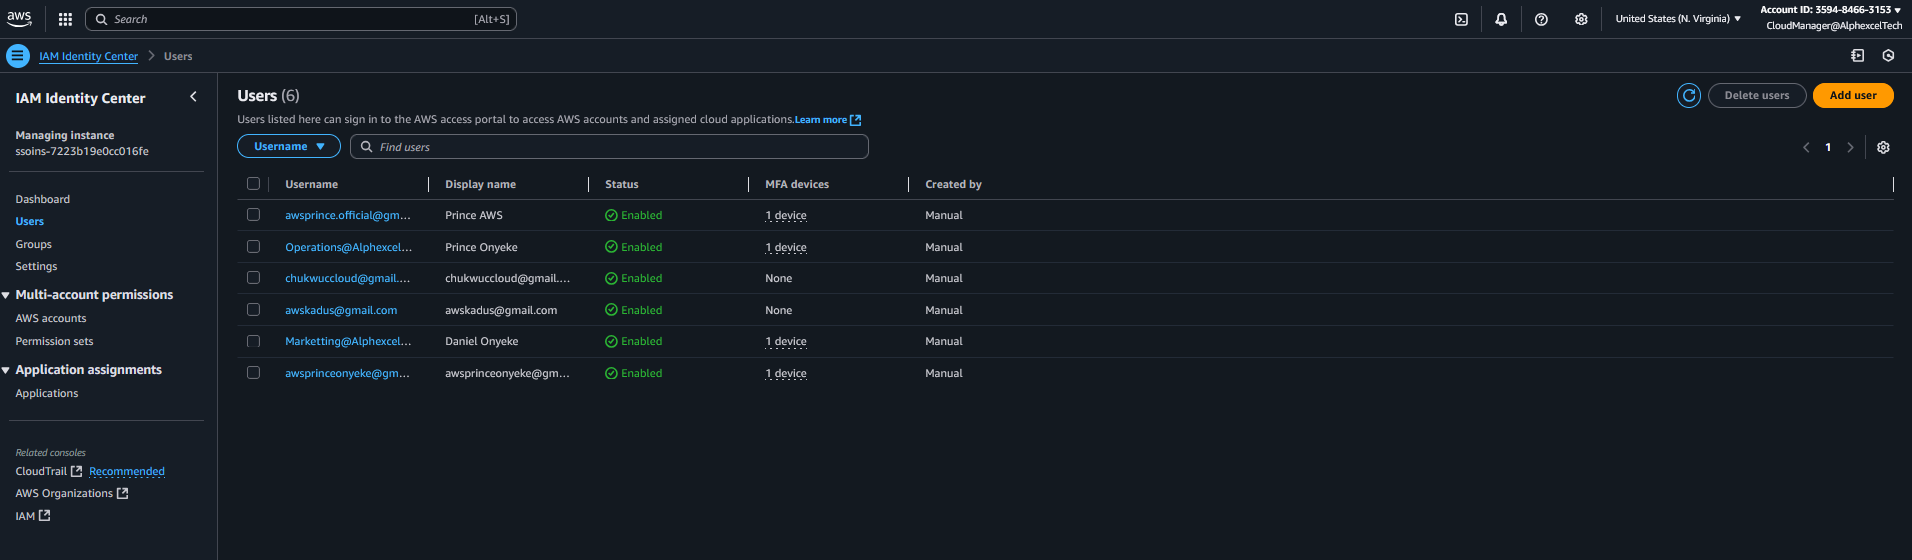Refresh the users list
The width and height of the screenshot is (1912, 560).
1689,95
